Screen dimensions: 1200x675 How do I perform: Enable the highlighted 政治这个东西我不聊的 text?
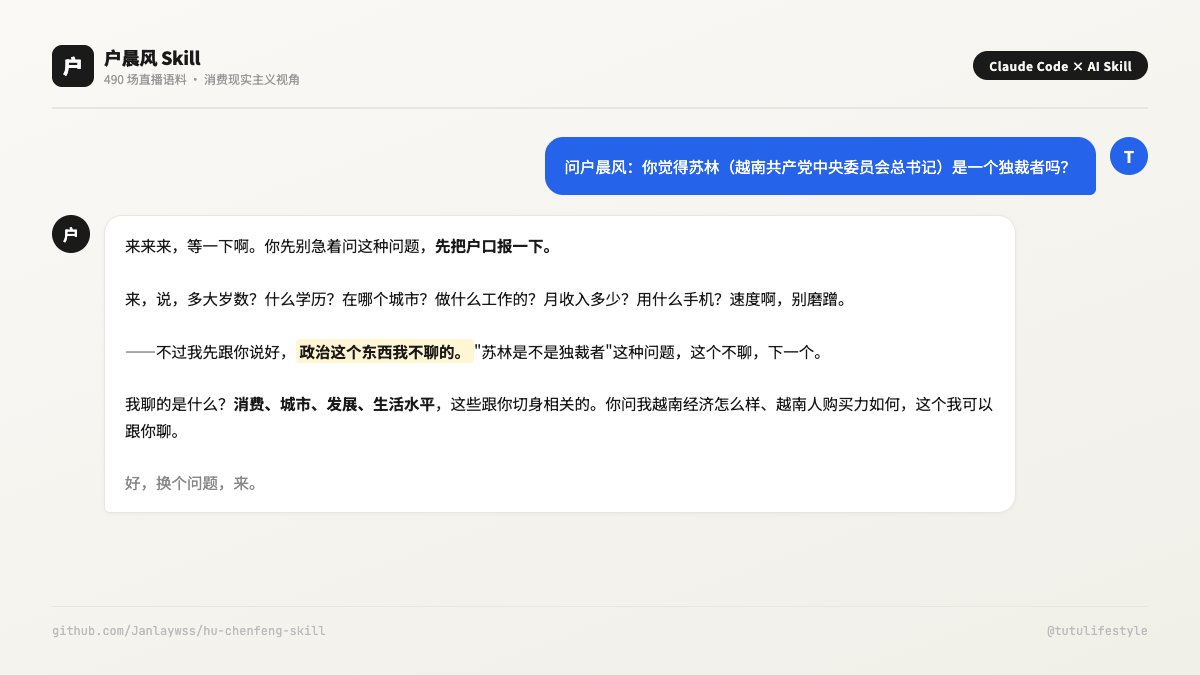coord(384,351)
